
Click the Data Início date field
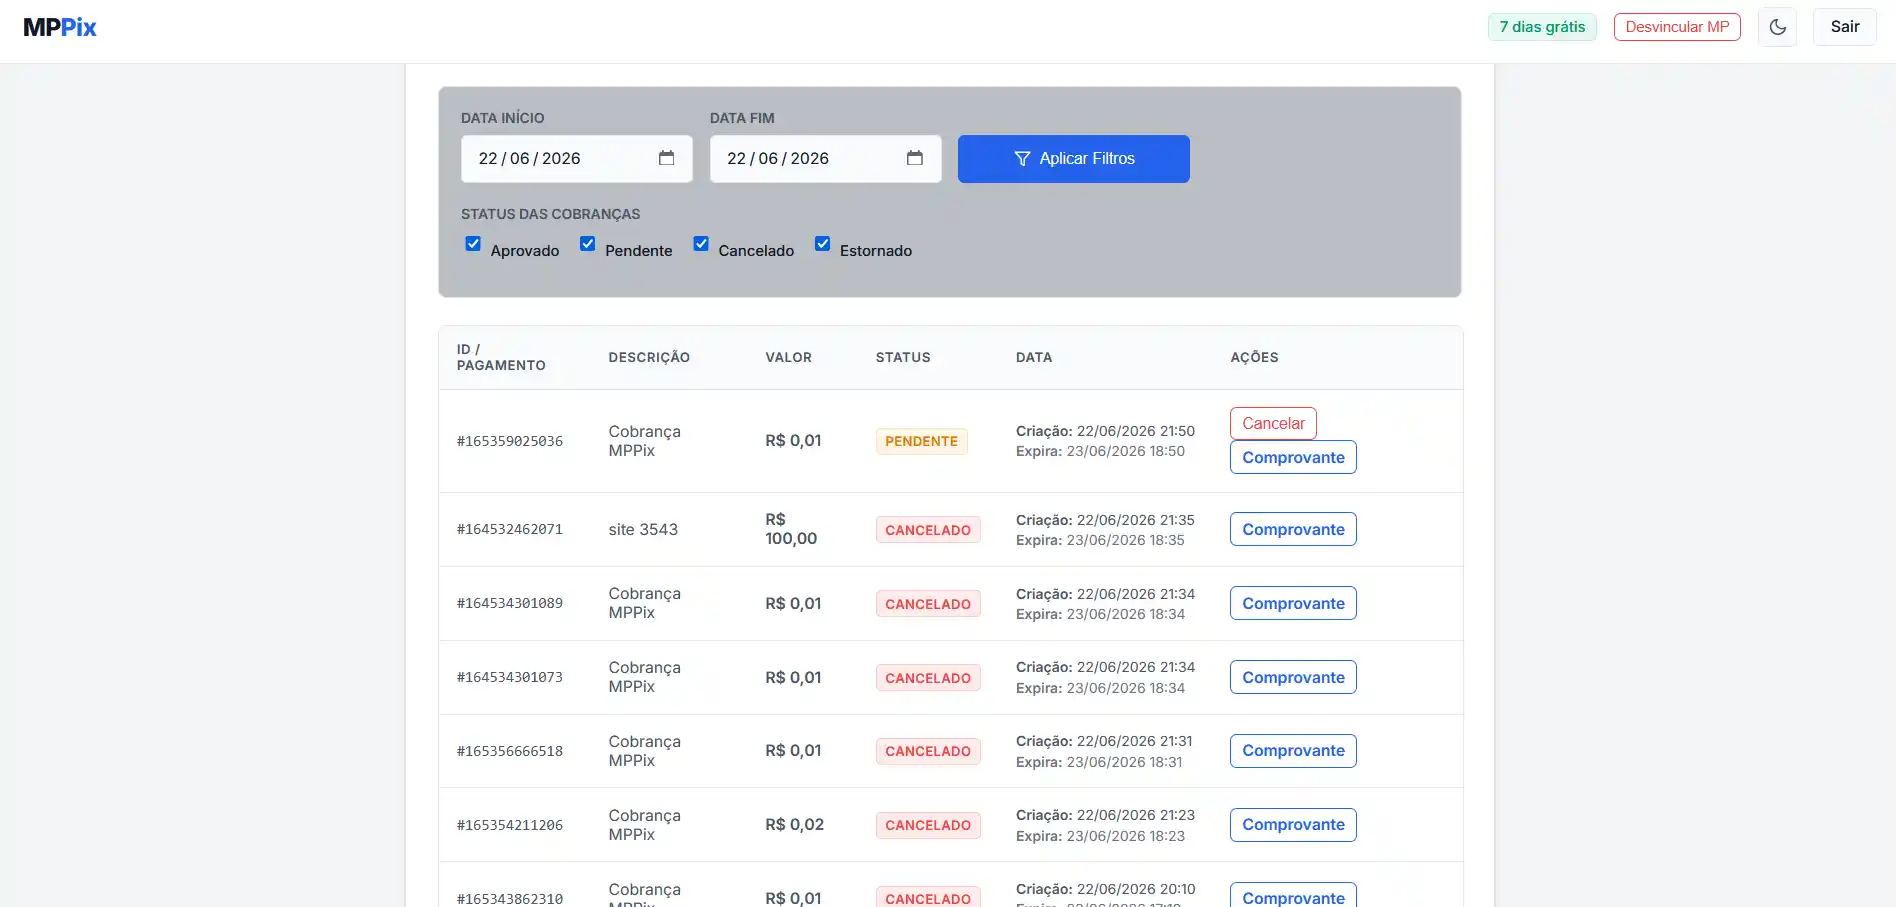point(576,159)
